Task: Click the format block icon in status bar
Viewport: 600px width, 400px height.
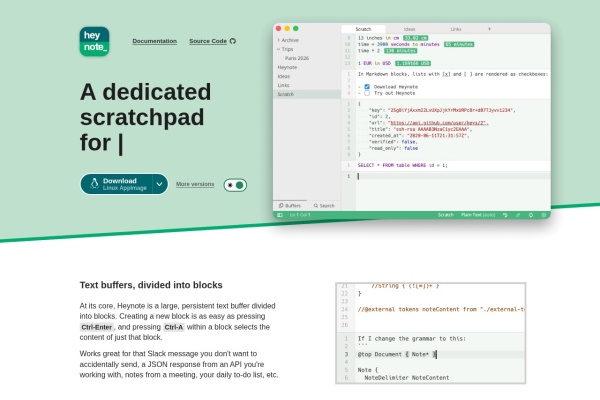Action: pyautogui.click(x=505, y=215)
